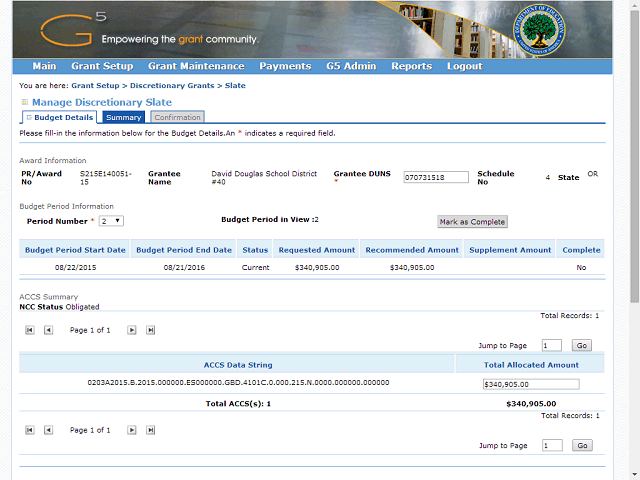This screenshot has width=640, height=480.
Task: Go to last page in lower ACCS pager
Action: (151, 430)
